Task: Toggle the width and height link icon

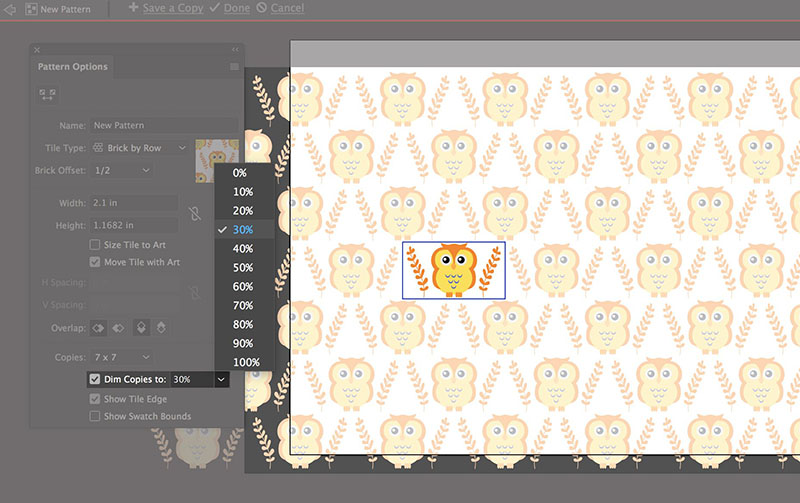Action: click(x=194, y=213)
